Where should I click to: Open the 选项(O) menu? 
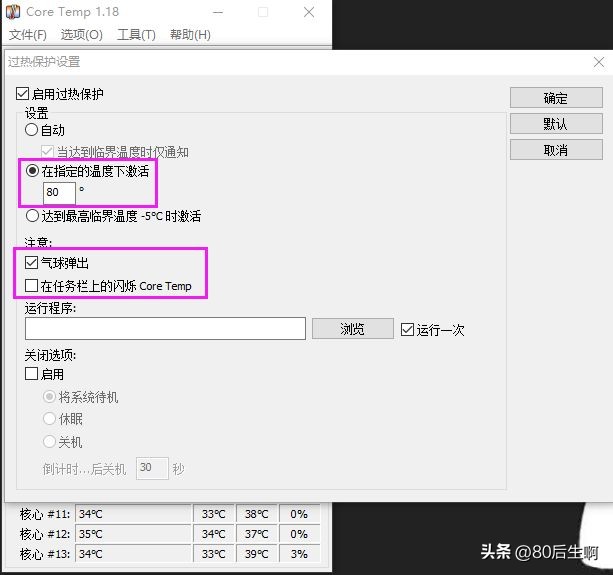(82, 35)
